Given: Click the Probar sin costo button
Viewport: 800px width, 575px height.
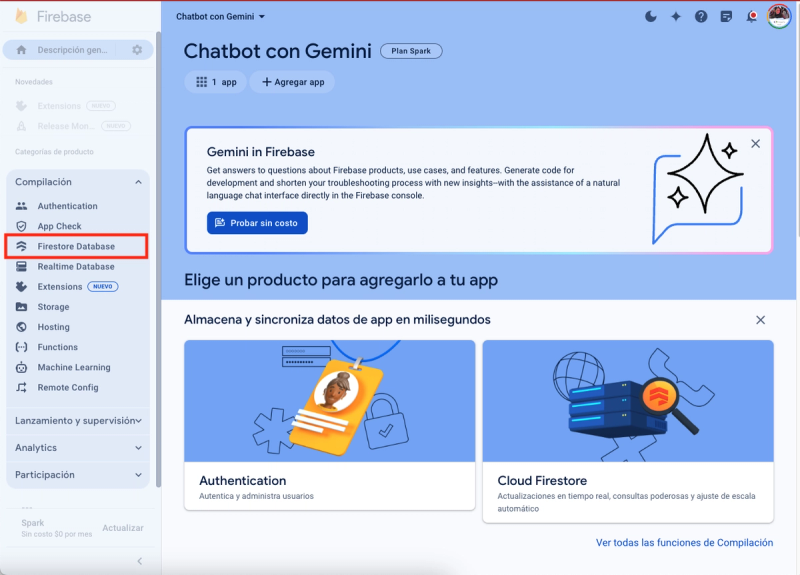Looking at the screenshot, I should tap(257, 223).
